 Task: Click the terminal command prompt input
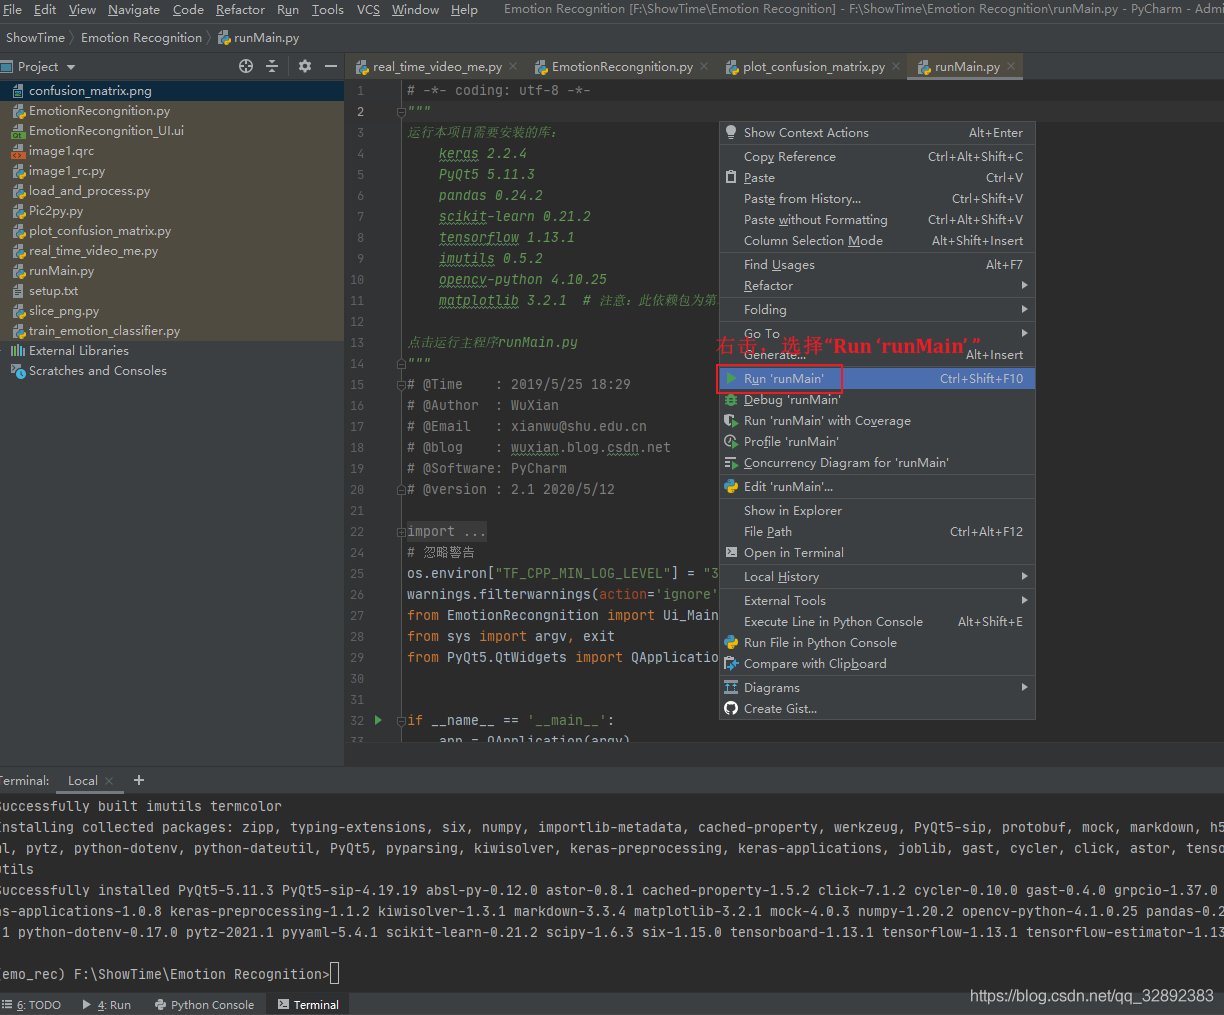(335, 974)
